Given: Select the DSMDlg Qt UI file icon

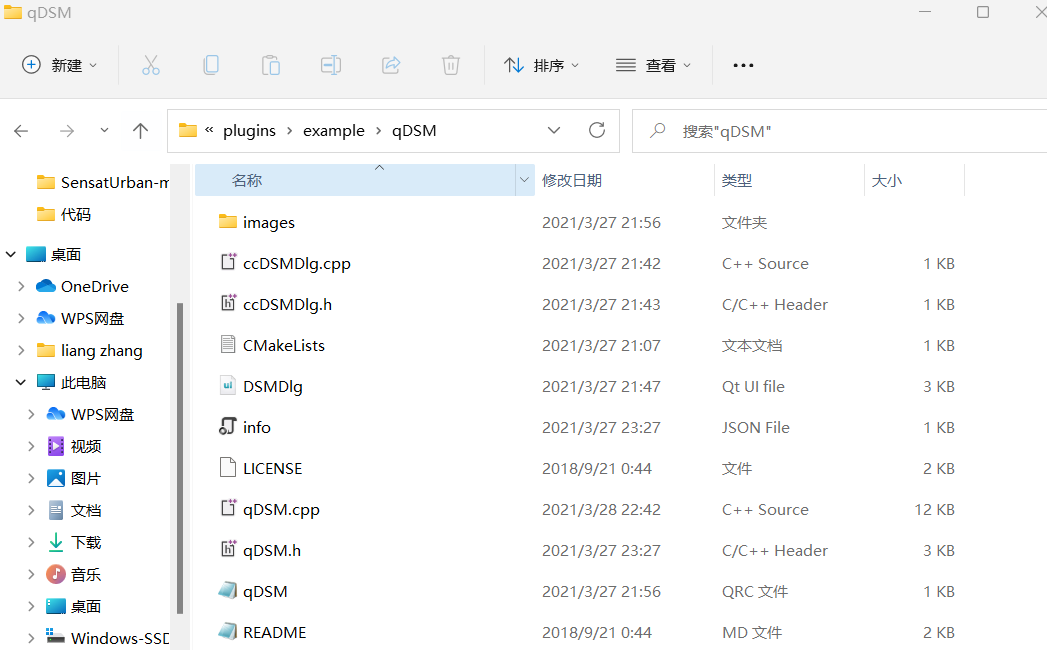Looking at the screenshot, I should tap(228, 385).
